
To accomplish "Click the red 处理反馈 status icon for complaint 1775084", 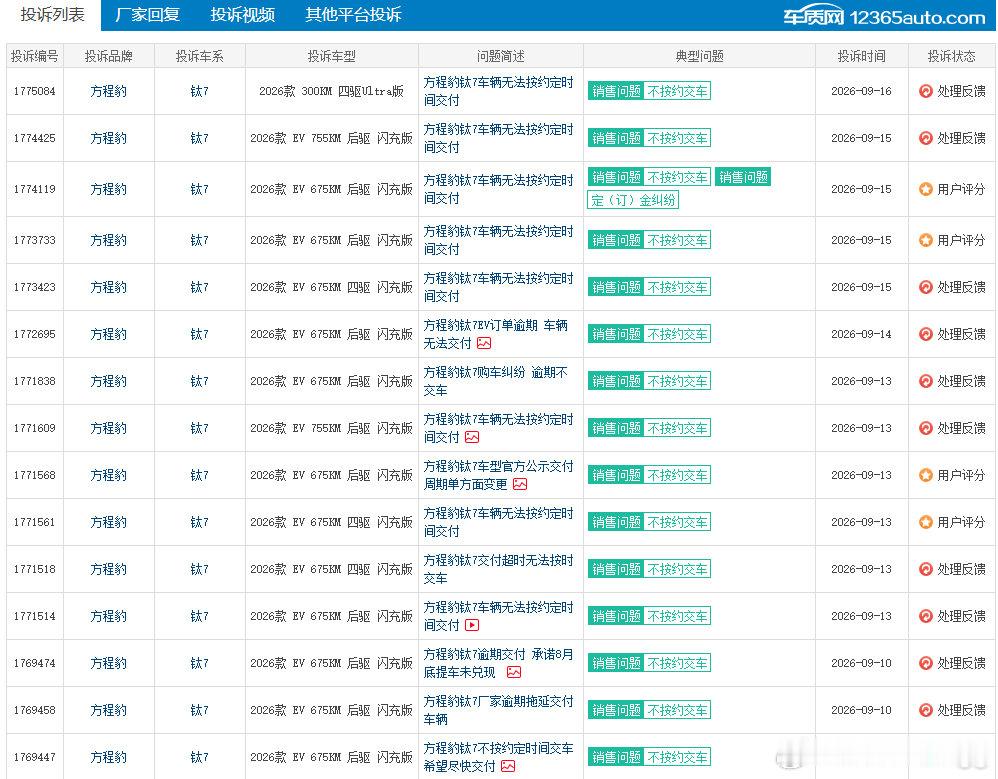I will pyautogui.click(x=925, y=92).
